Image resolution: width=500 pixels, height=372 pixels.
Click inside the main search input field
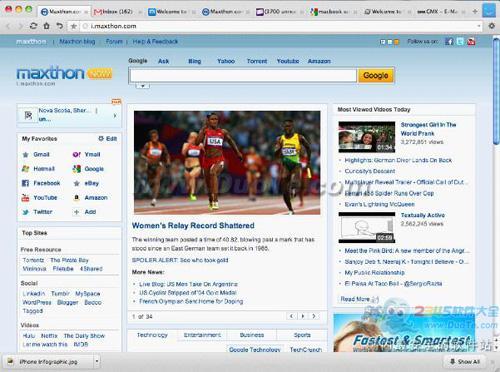click(x=243, y=76)
